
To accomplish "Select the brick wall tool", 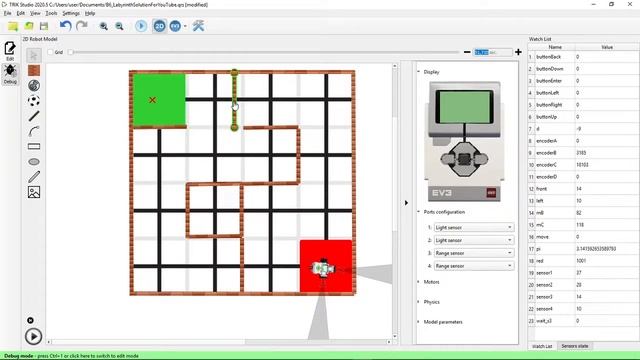I will click(x=34, y=70).
